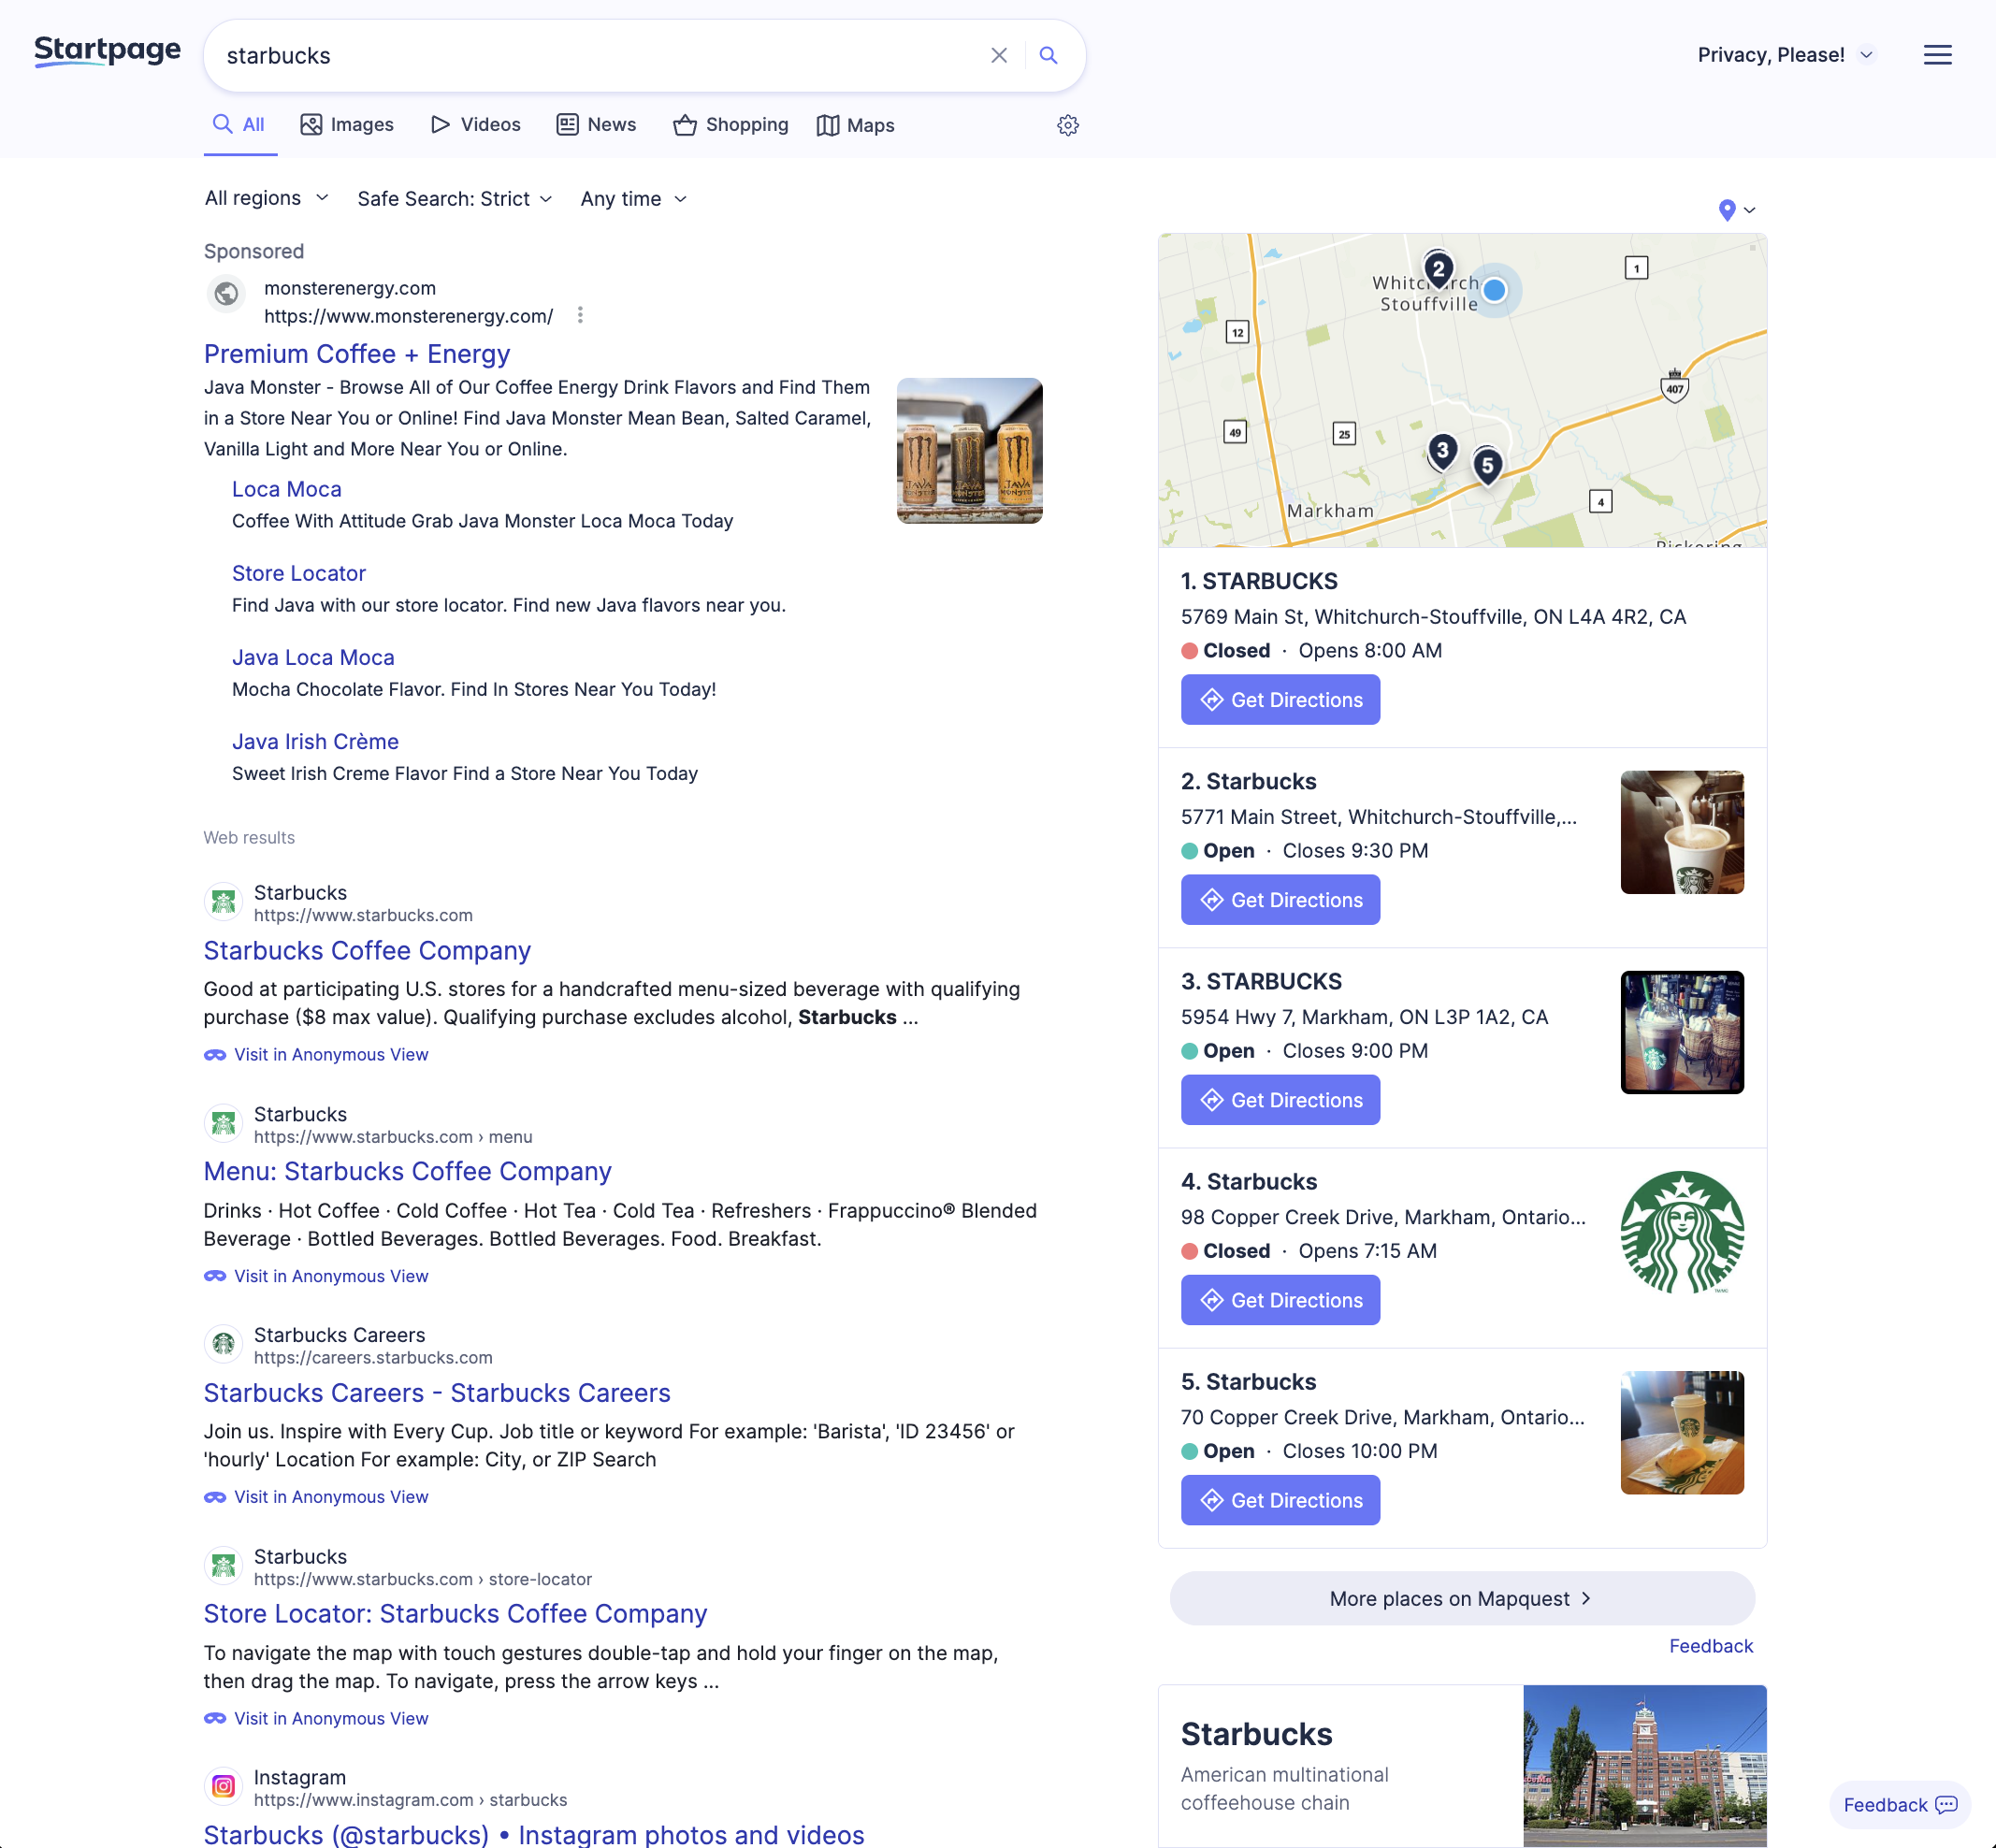Image resolution: width=1996 pixels, height=1848 pixels.
Task: Open Menu: Starbucks Coffee Company result
Action: [x=408, y=1171]
